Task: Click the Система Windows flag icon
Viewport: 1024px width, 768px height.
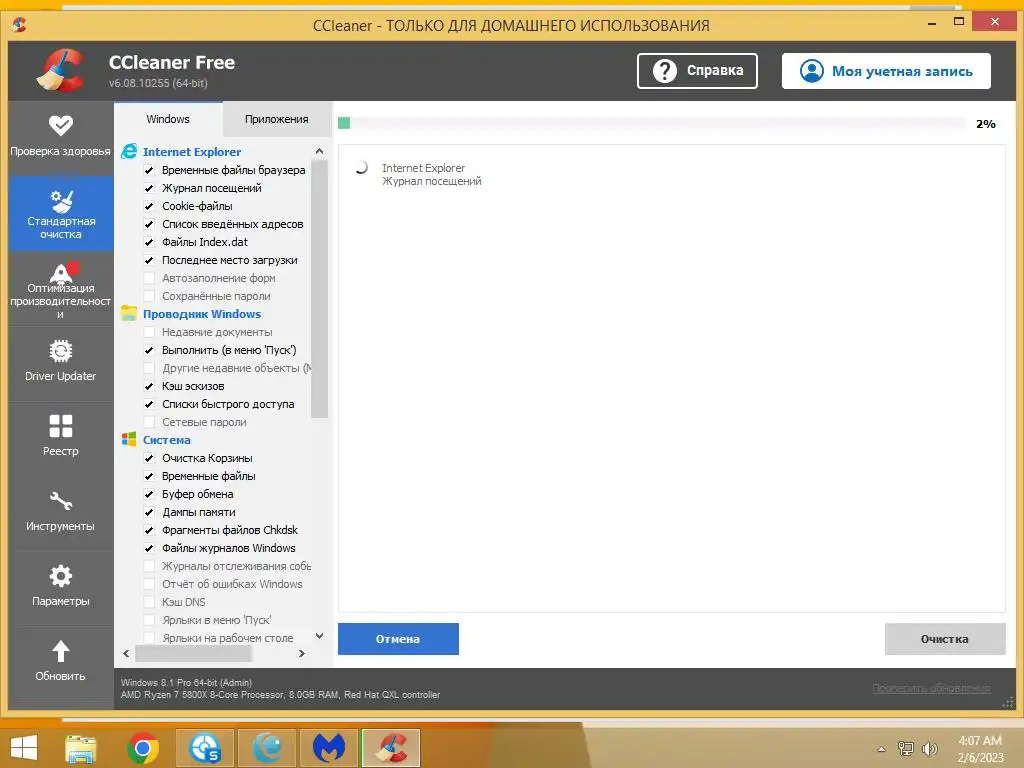Action: point(129,440)
